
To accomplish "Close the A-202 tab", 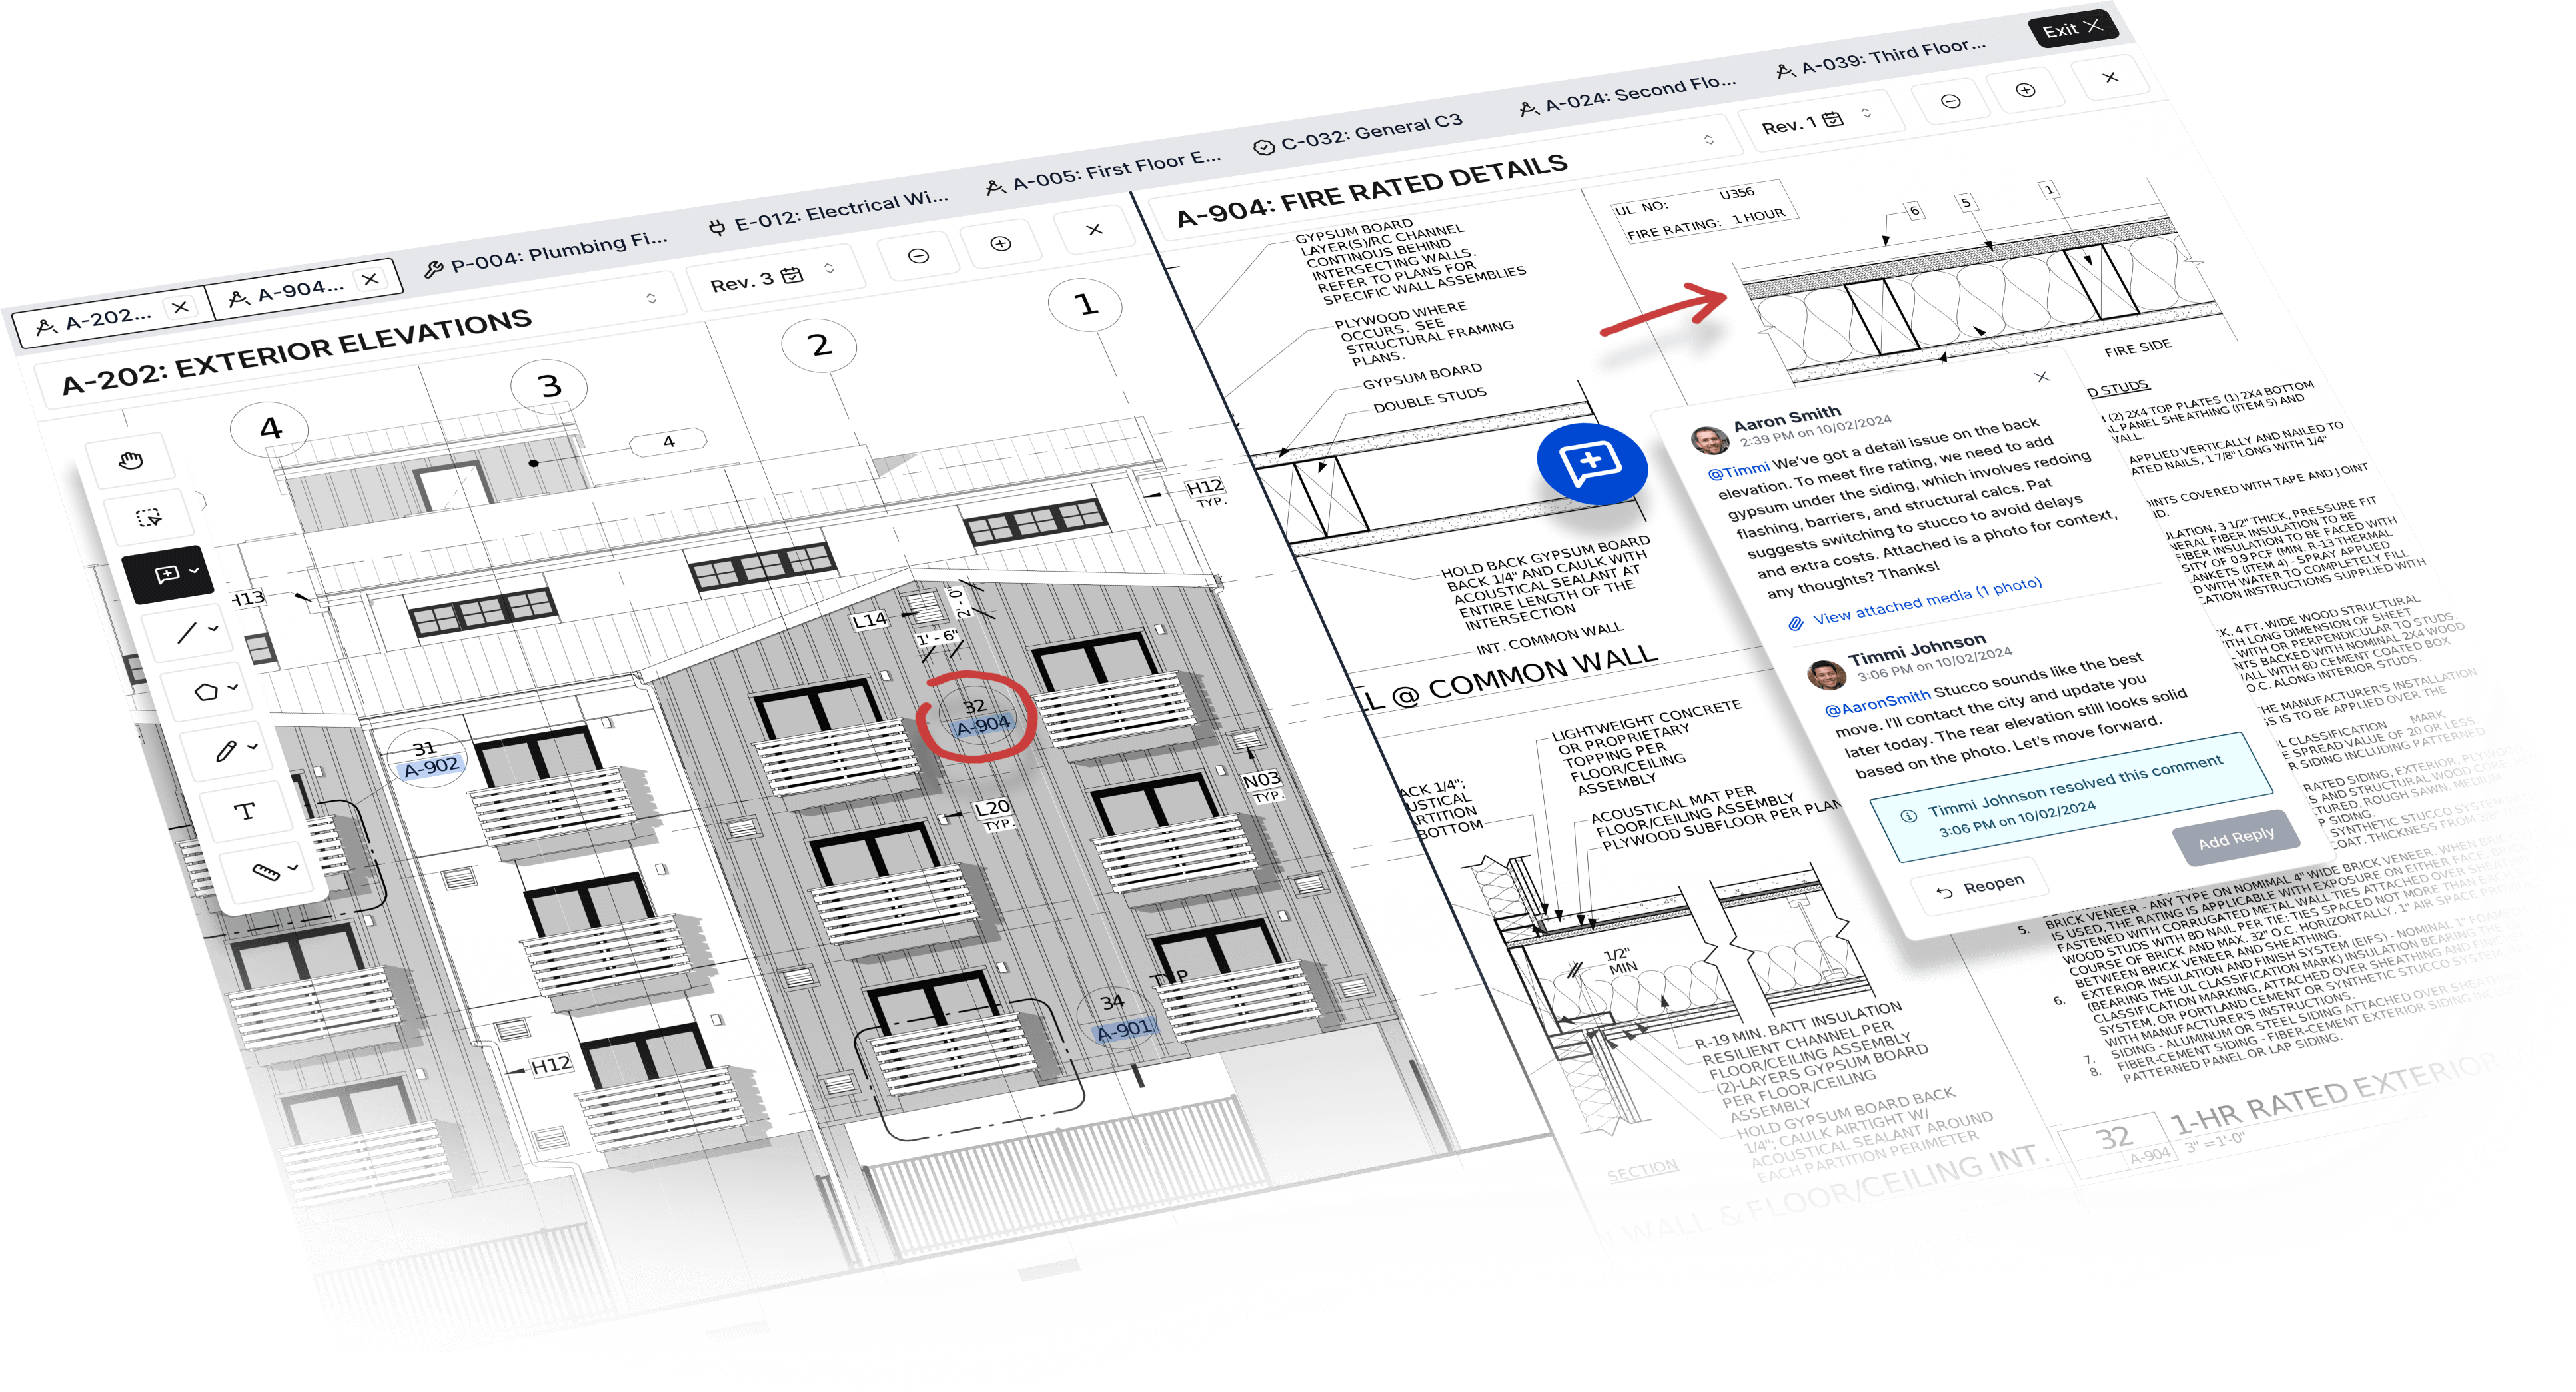I will (180, 307).
